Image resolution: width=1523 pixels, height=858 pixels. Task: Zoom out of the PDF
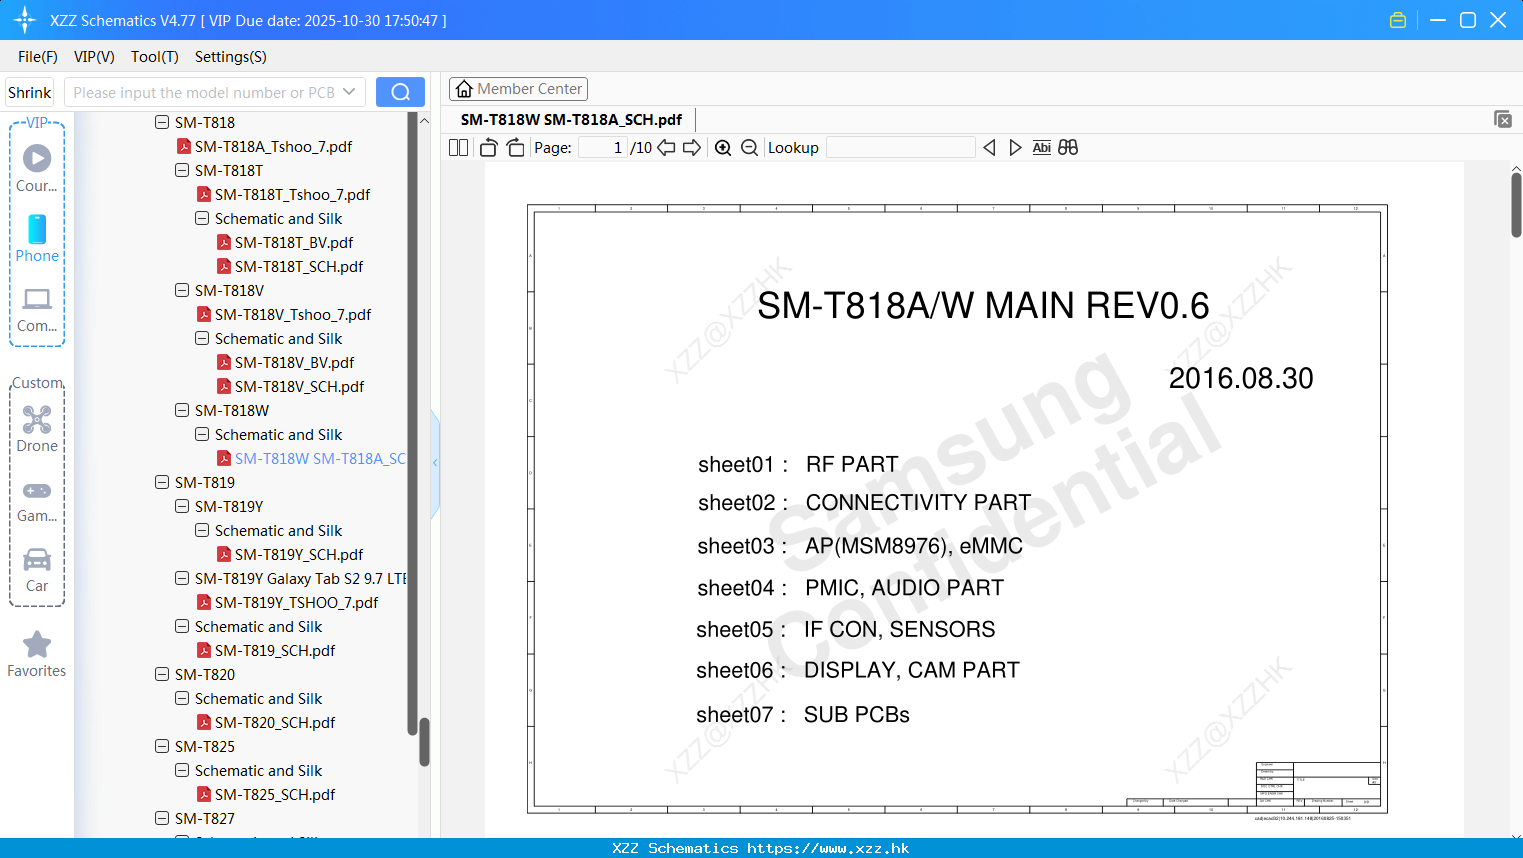749,148
